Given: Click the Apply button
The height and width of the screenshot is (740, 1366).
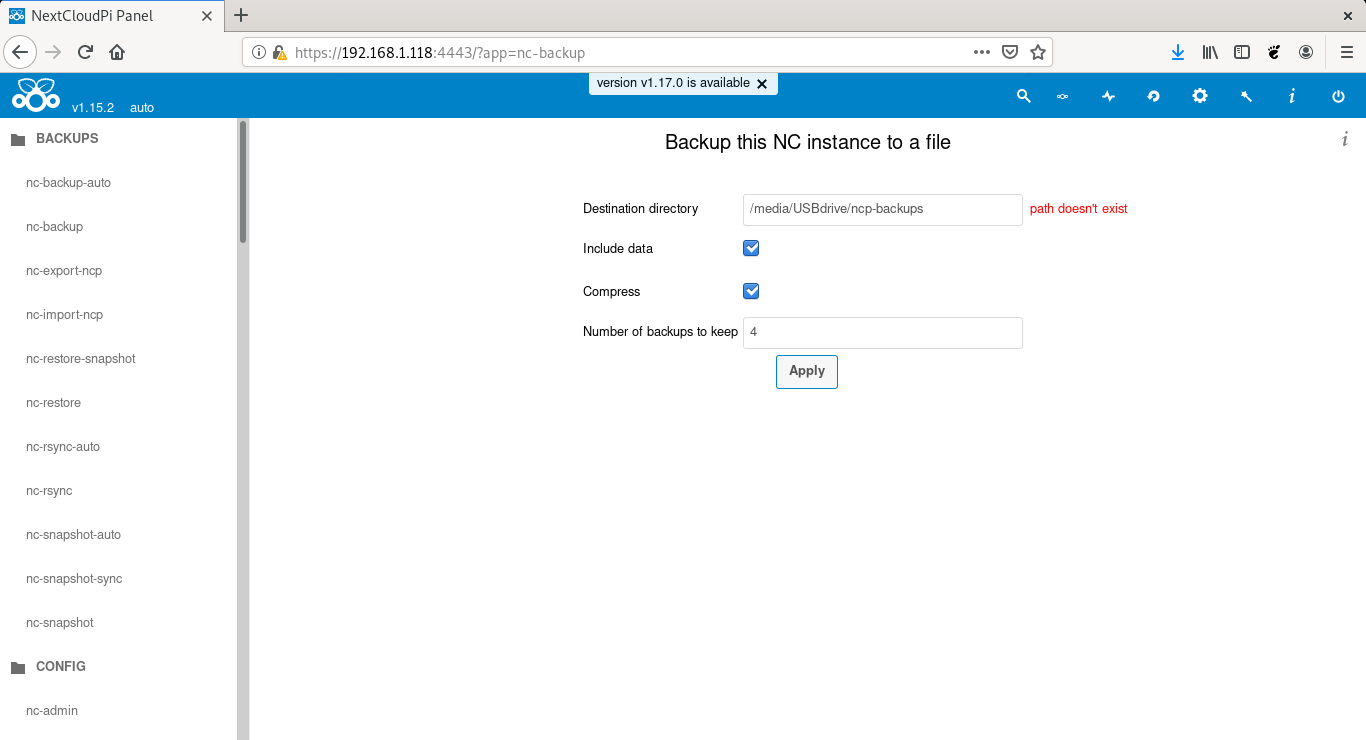Looking at the screenshot, I should [x=807, y=371].
